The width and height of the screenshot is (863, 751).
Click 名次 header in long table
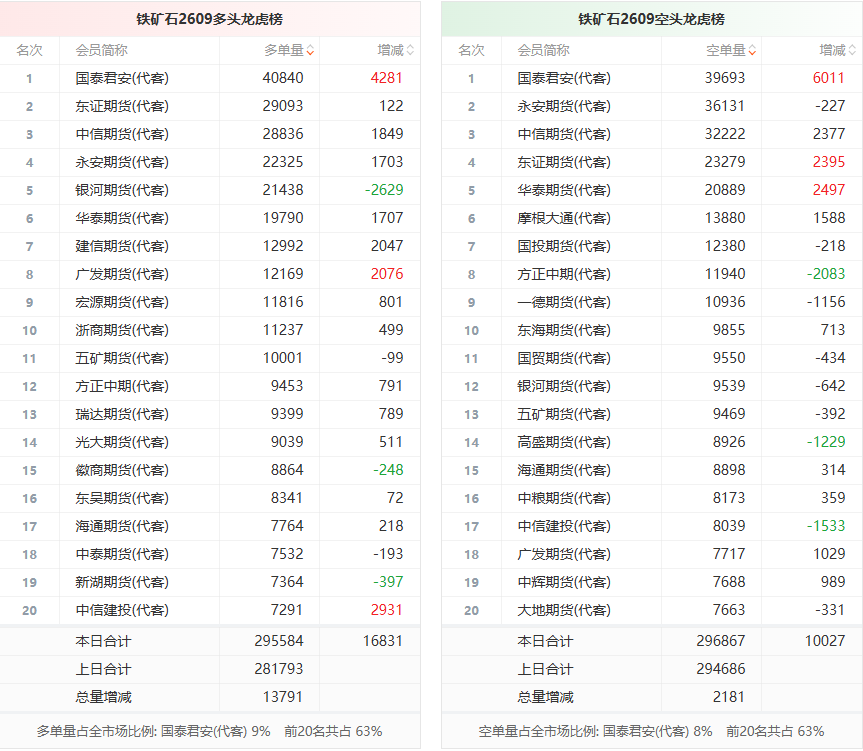[29, 51]
